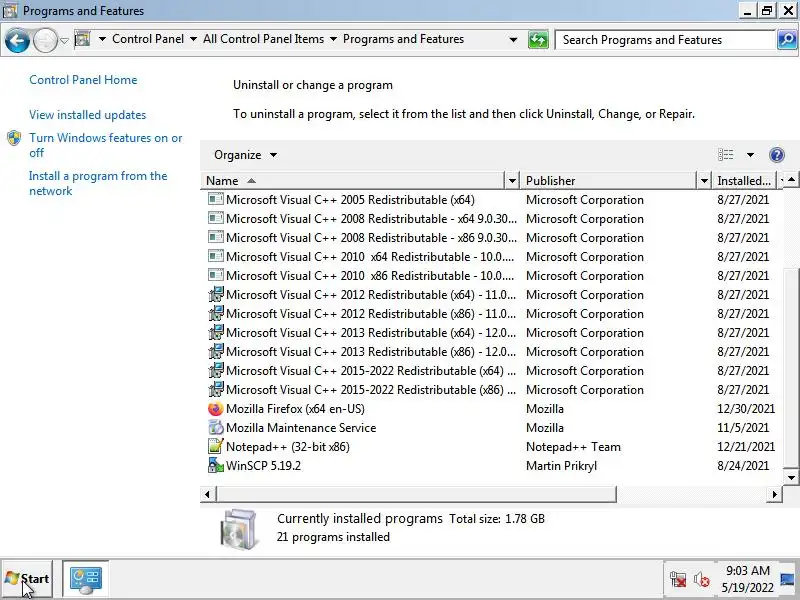The width and height of the screenshot is (800, 600).
Task: Expand dropdown arrow before Control Panel breadcrumb
Action: click(102, 39)
